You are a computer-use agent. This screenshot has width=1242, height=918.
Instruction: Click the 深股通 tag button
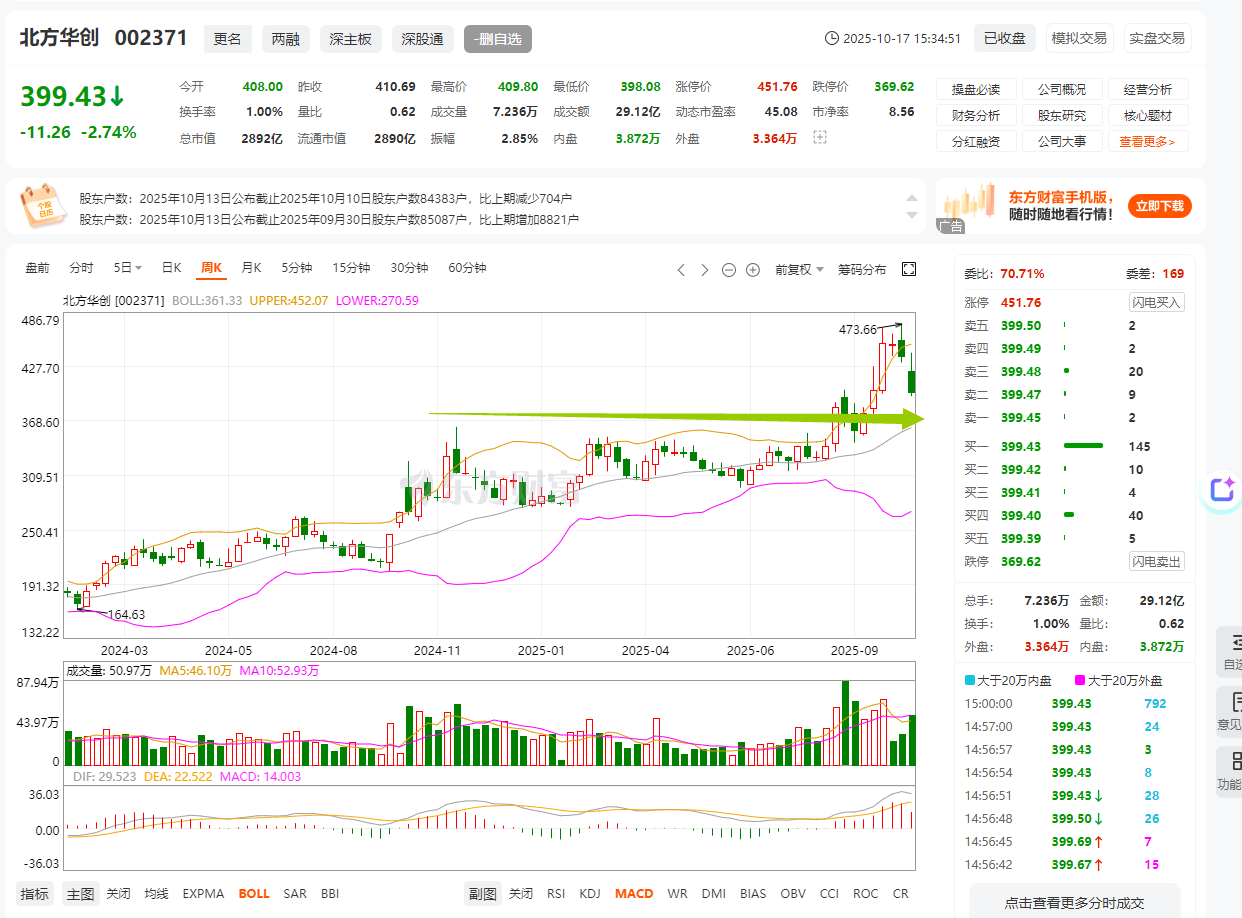pos(423,39)
